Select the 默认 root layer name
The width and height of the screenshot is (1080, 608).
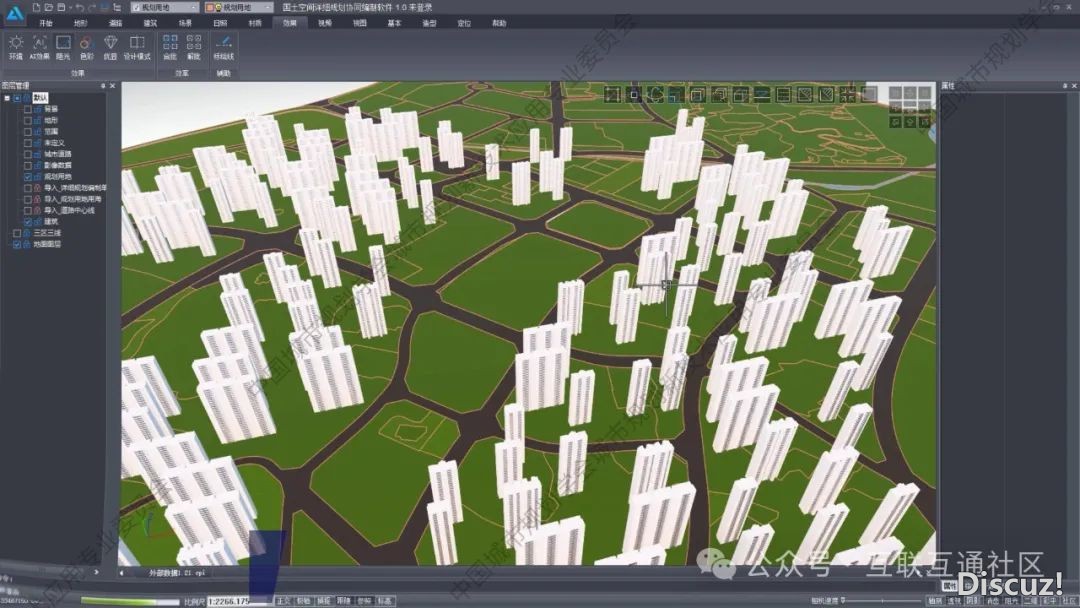[x=41, y=98]
